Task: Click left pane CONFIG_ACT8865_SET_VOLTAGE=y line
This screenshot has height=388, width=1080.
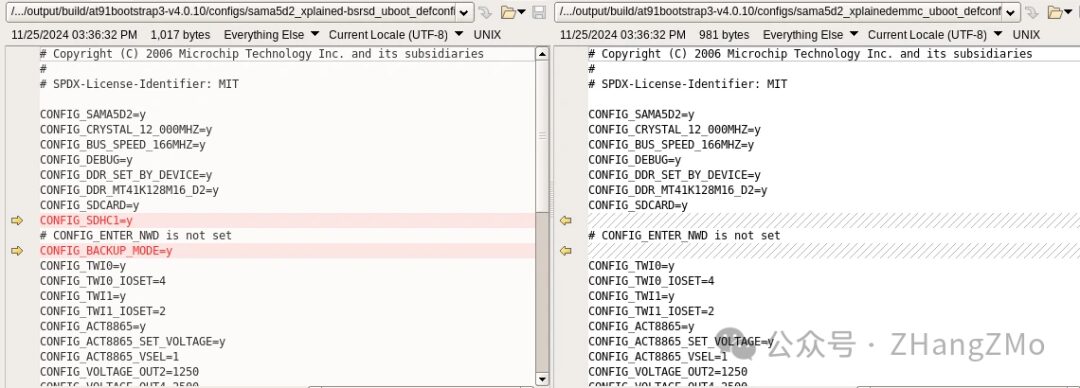Action: click(x=132, y=342)
